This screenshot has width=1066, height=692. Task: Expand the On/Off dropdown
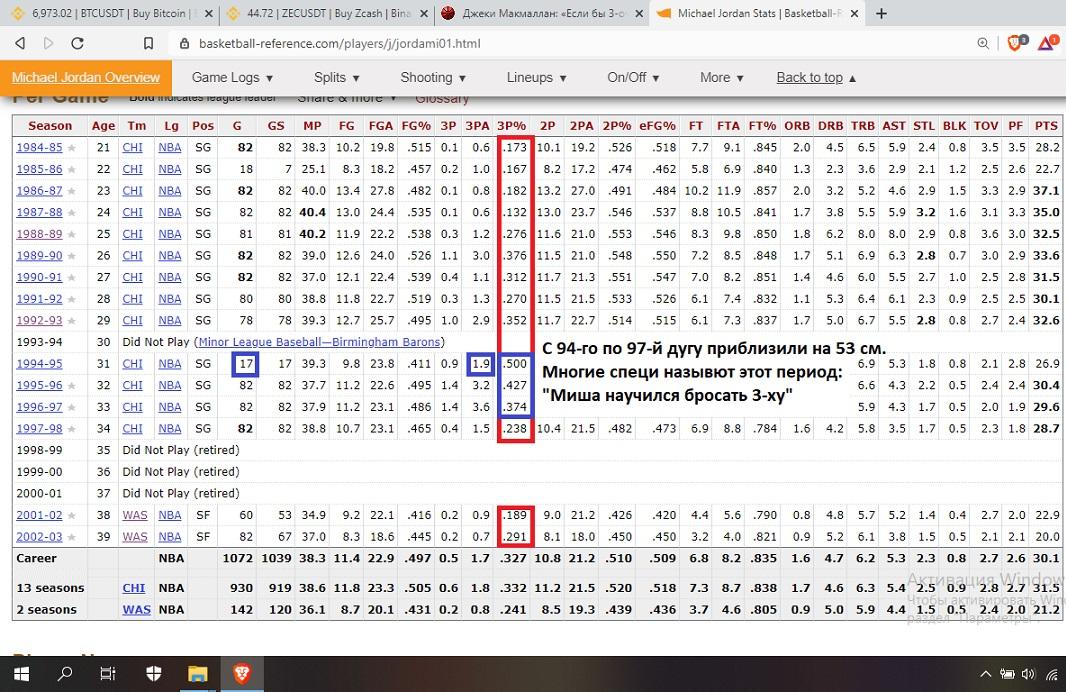pyautogui.click(x=633, y=77)
